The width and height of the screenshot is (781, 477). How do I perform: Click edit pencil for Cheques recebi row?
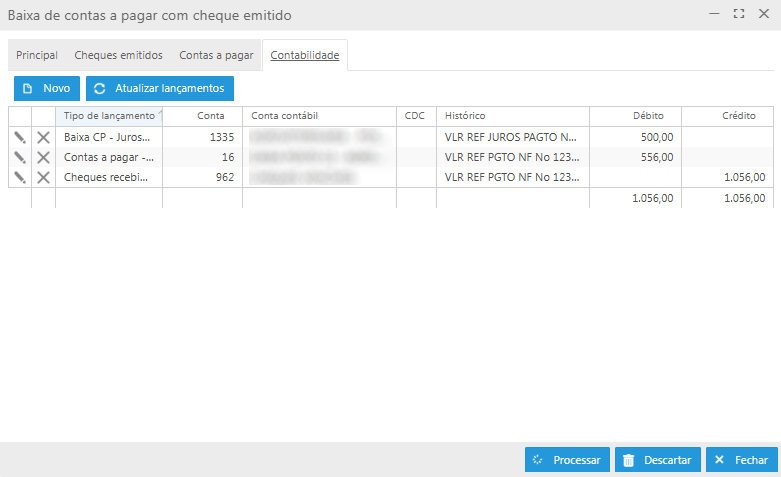click(19, 177)
